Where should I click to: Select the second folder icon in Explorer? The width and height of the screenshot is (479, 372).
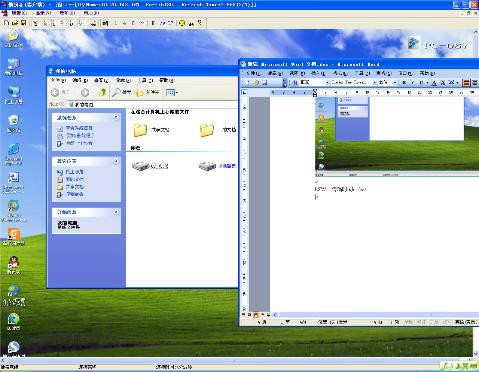click(x=207, y=130)
